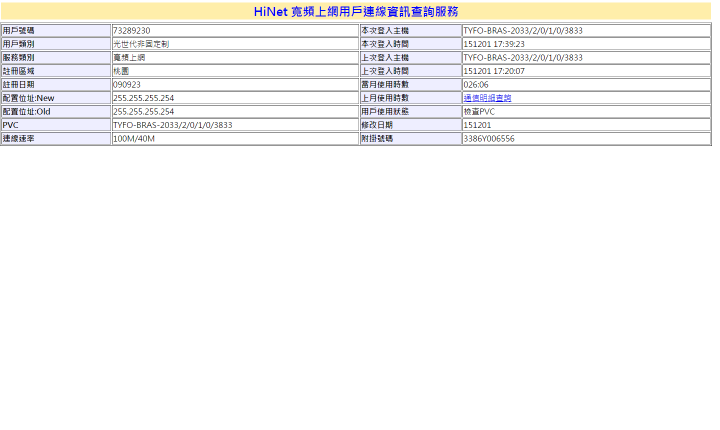Image resolution: width=720 pixels, height=430 pixels.
Task: Click TYFO-BRAS host value in 上次登入主機 row
Action: (x=523, y=57)
